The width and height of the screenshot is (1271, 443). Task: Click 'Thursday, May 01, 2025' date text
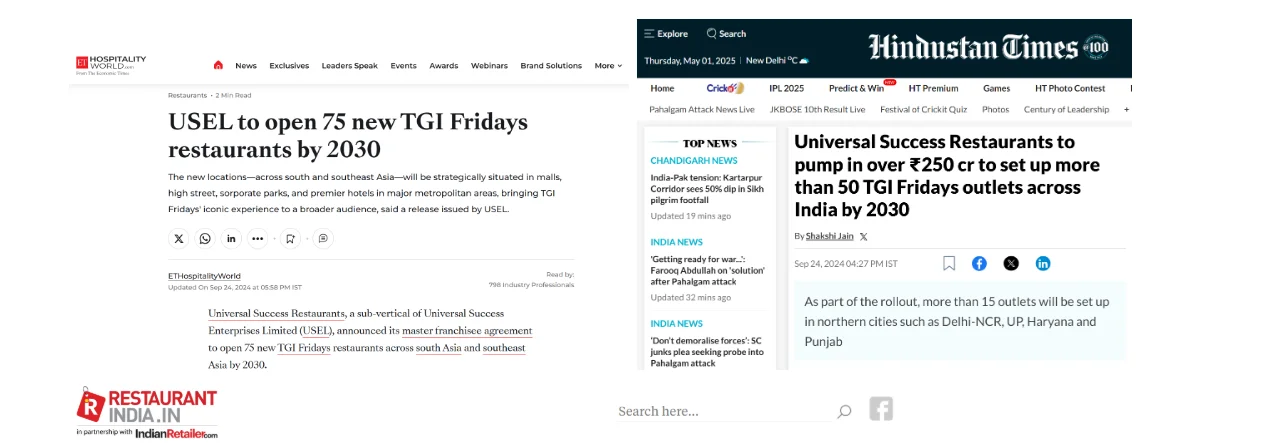[691, 60]
